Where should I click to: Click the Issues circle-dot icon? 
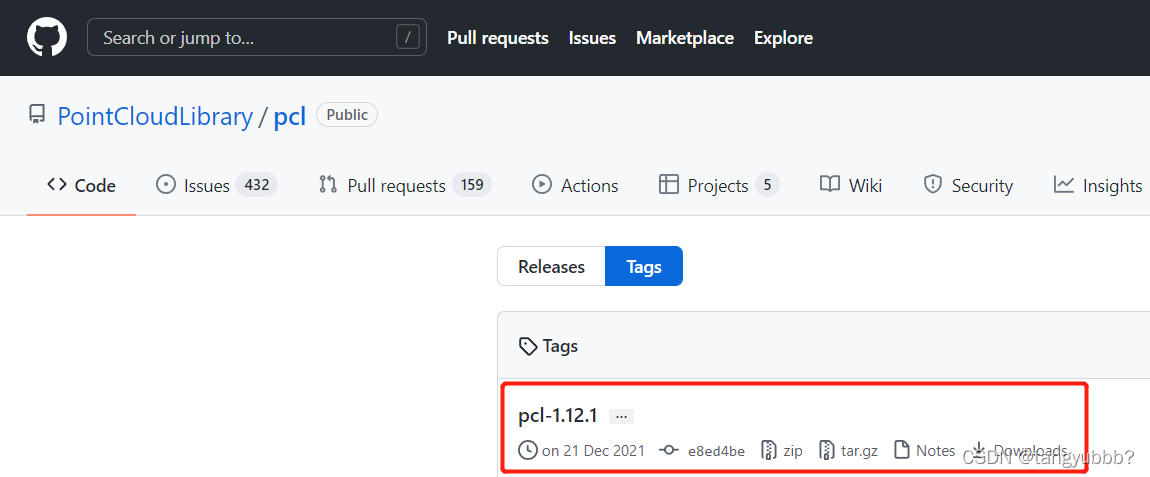(x=166, y=184)
